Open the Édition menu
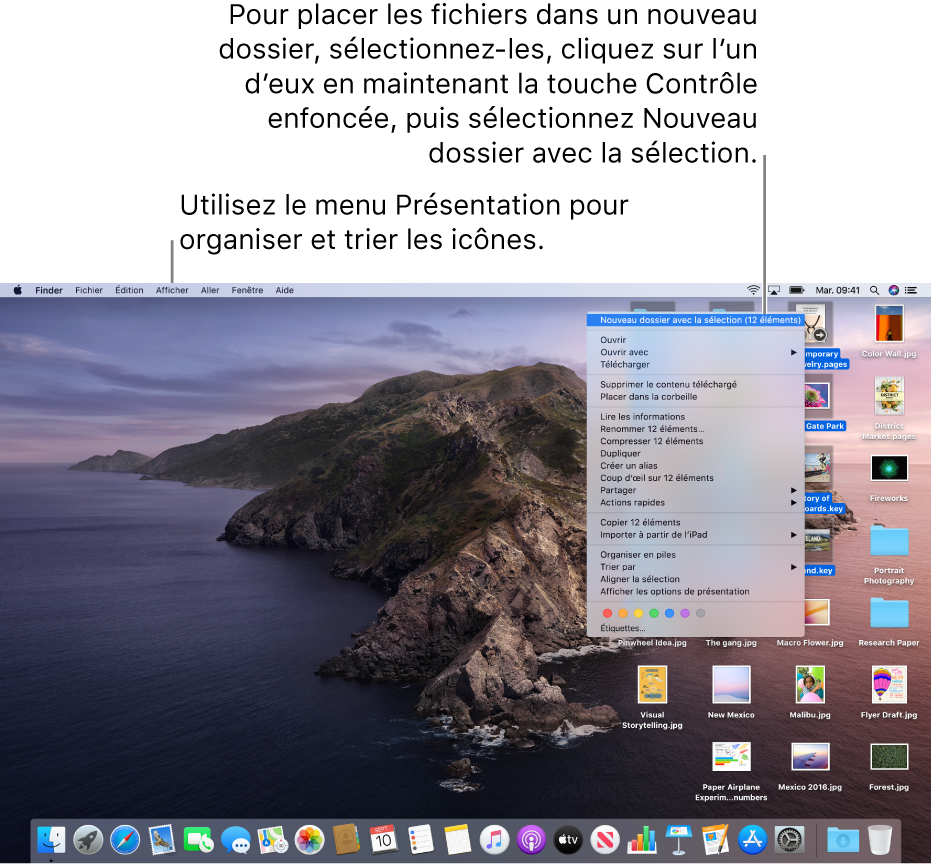 (x=129, y=290)
